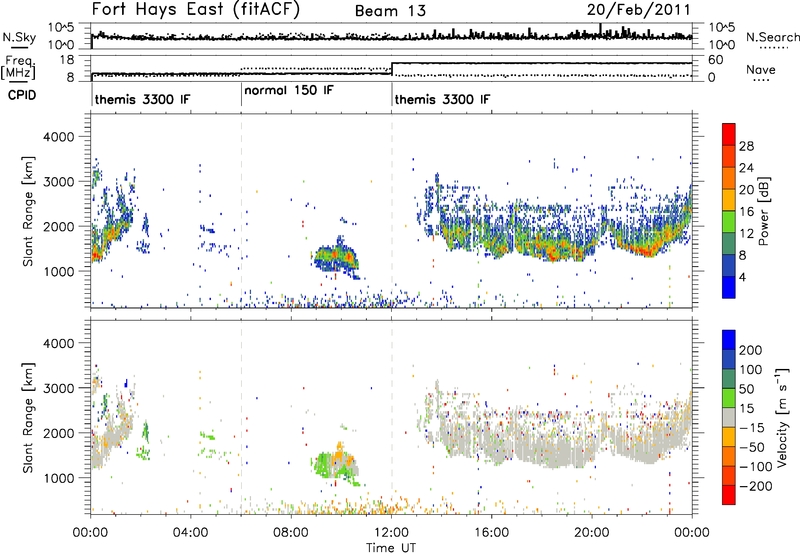Pick the bright blue Power segment below 4
The height and width of the screenshot is (554, 800).
click(x=729, y=287)
